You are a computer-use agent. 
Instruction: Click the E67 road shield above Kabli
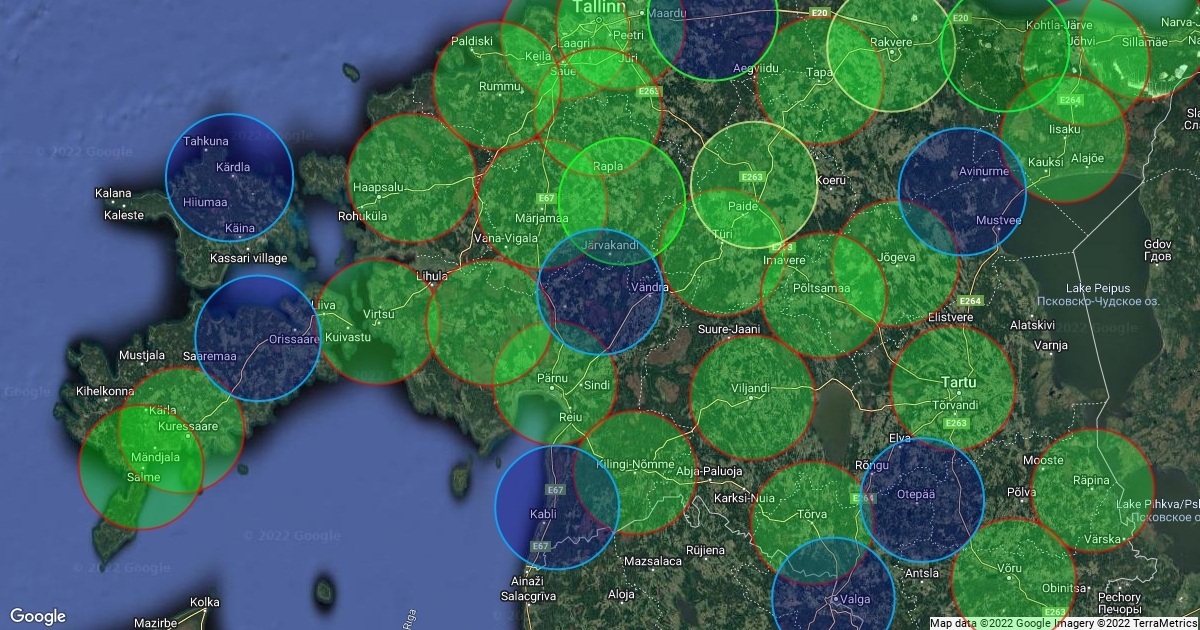pyautogui.click(x=556, y=490)
